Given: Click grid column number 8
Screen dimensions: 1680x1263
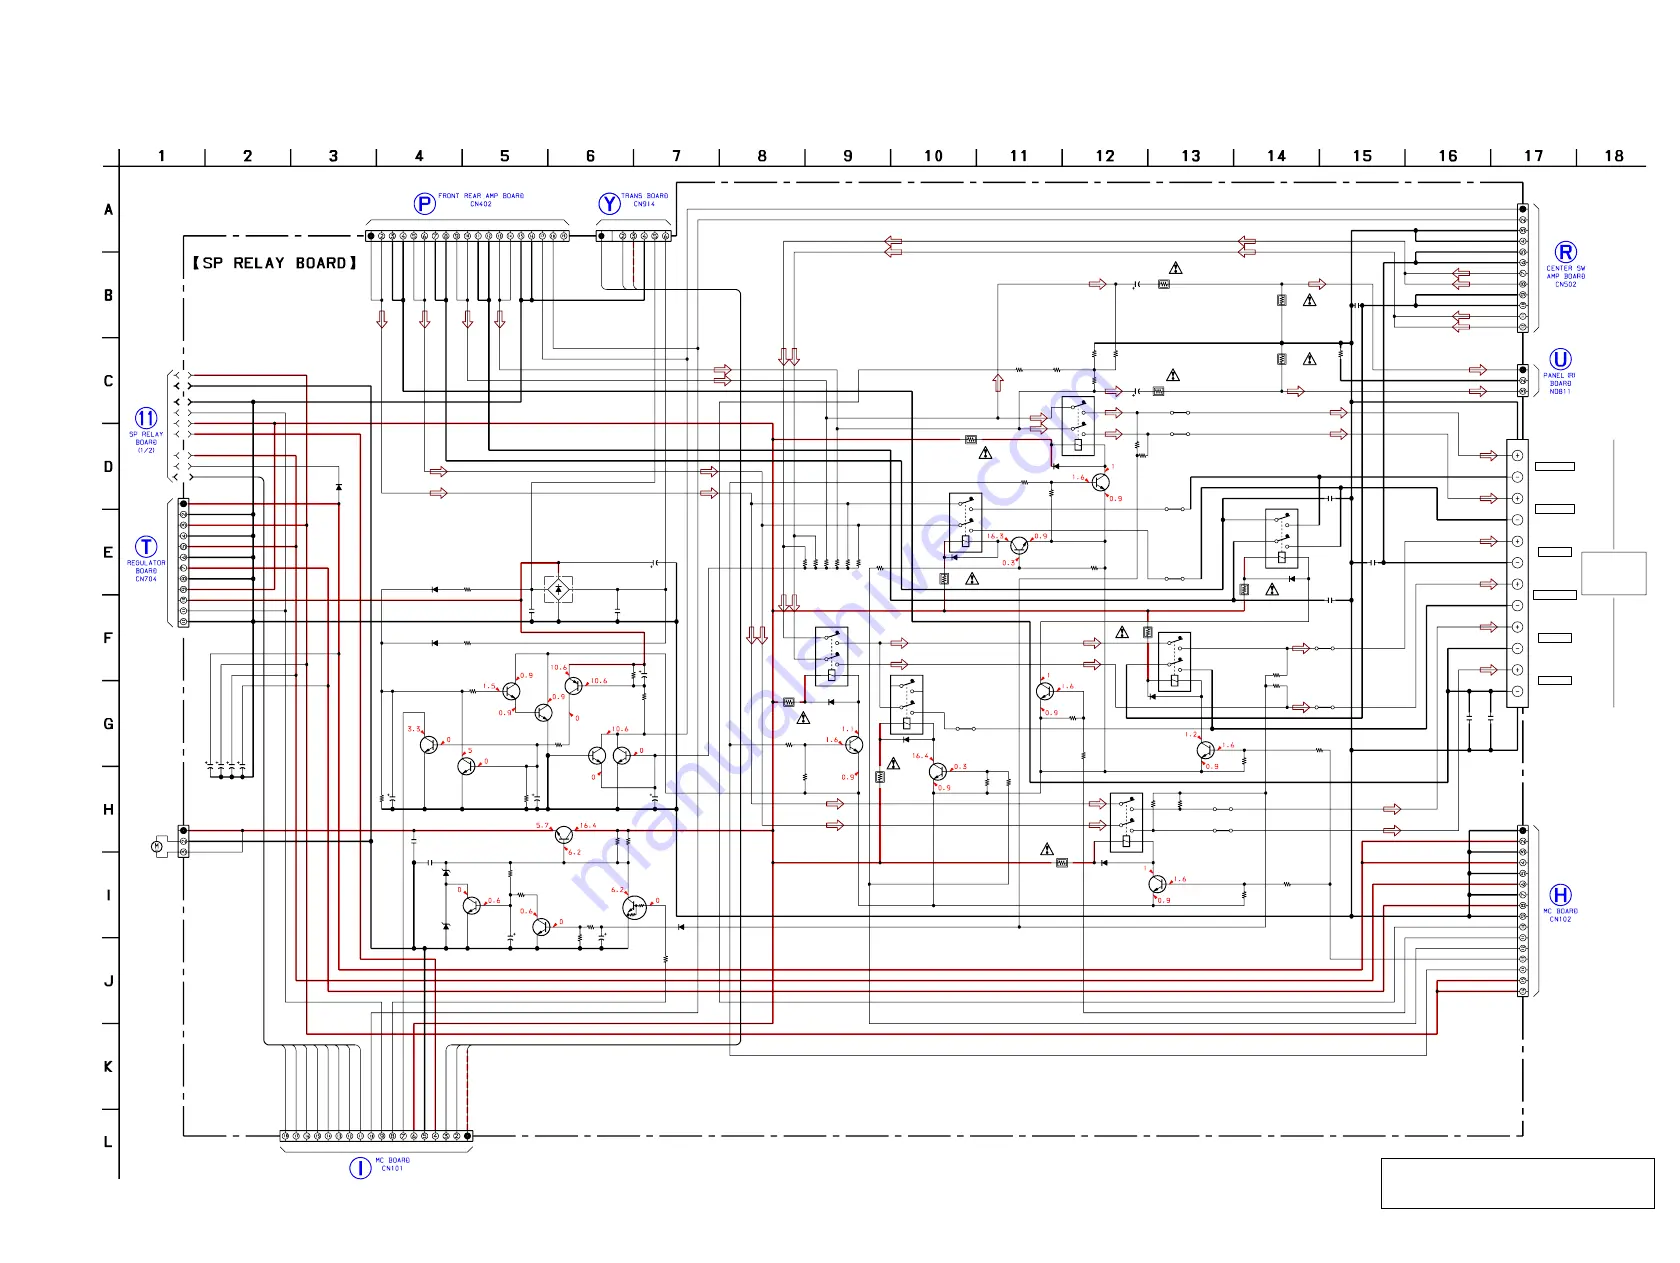Looking at the screenshot, I should tap(762, 156).
